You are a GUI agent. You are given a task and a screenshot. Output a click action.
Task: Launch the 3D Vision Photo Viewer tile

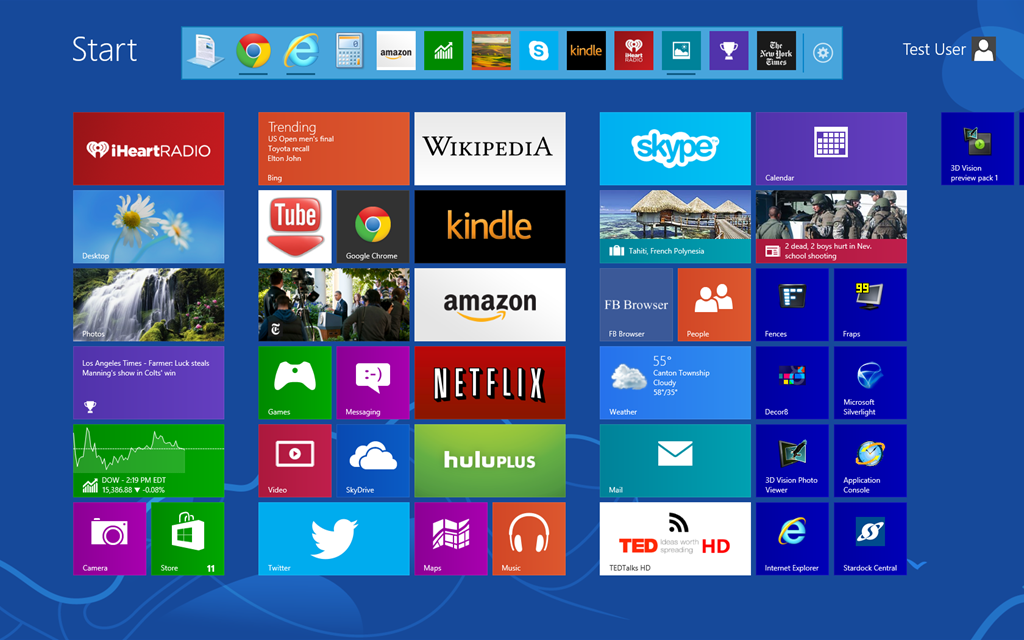tap(792, 461)
